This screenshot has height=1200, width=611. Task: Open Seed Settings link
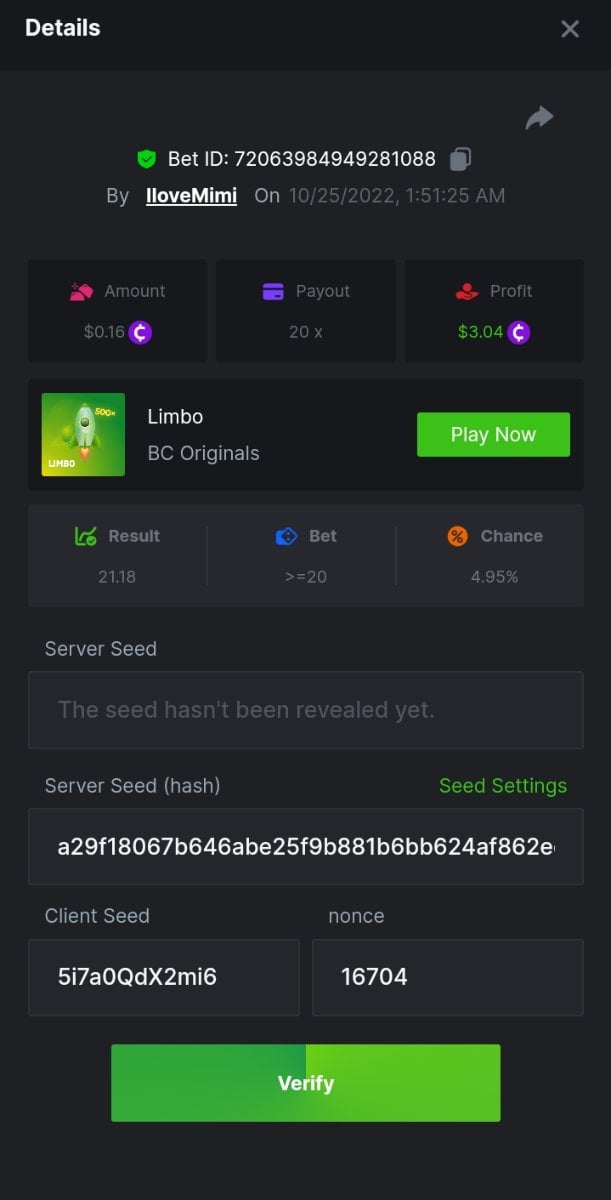tap(503, 786)
